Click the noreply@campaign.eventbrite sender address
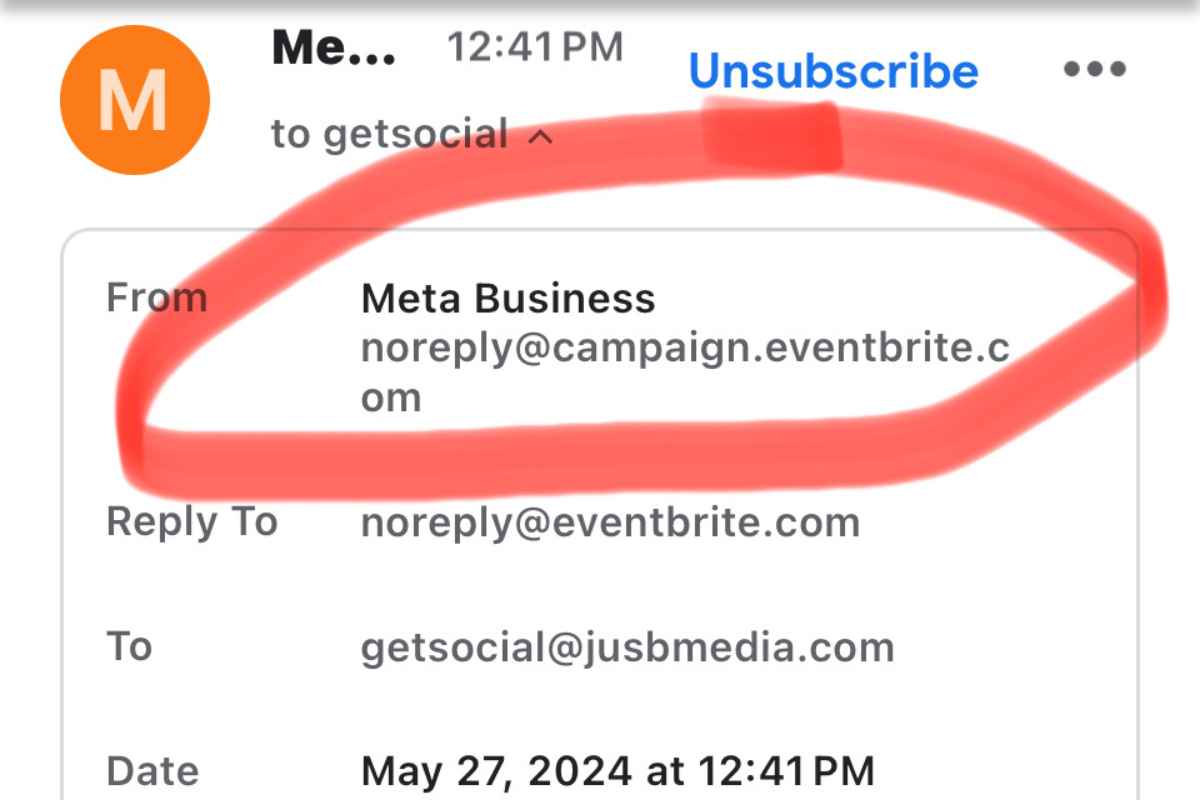This screenshot has width=1200, height=800. tap(684, 349)
